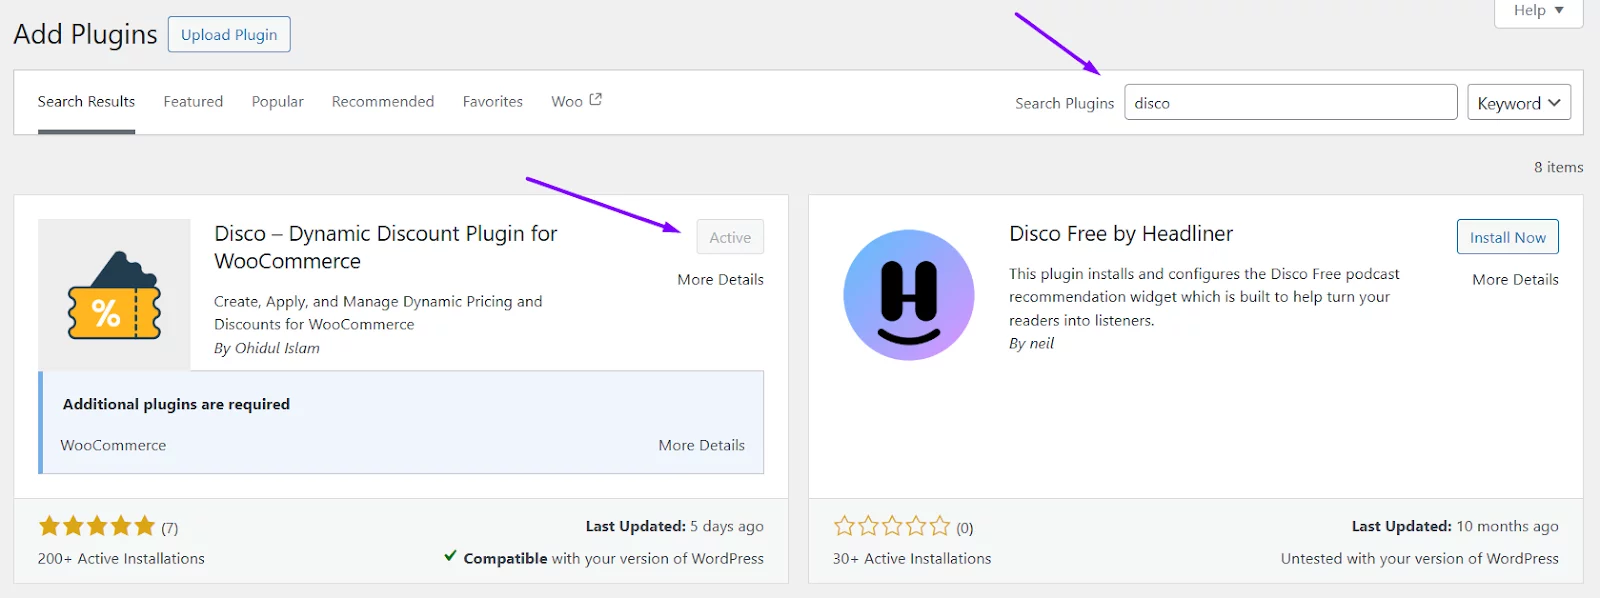Image resolution: width=1600 pixels, height=598 pixels.
Task: Click "Last Updated: 5 days ago" text
Action: point(674,527)
